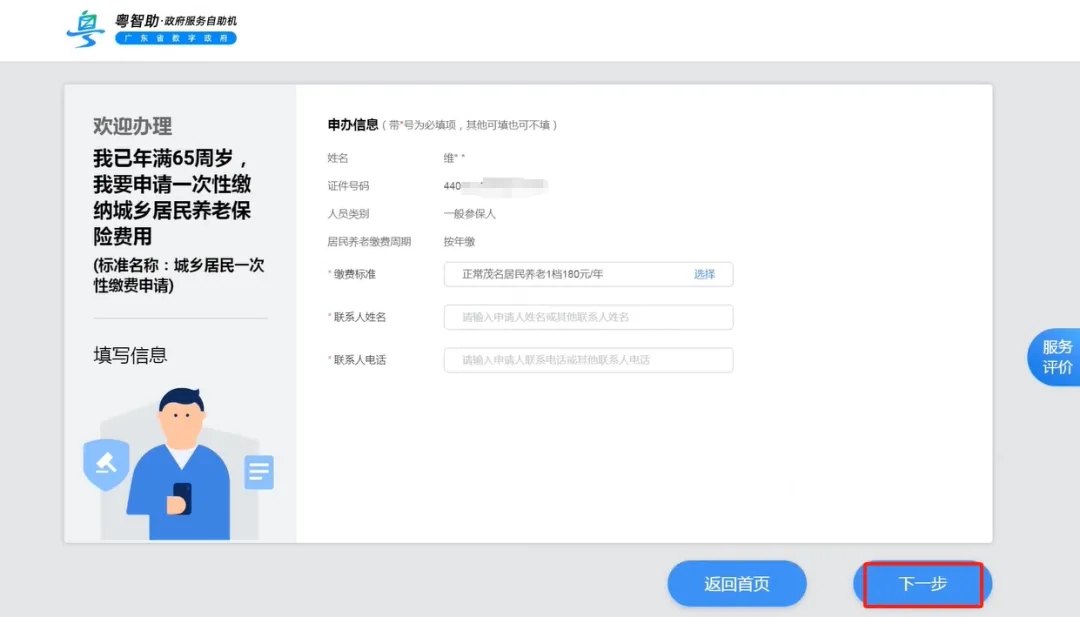Click the 一般参保人 category value
This screenshot has height=617, width=1080.
click(x=470, y=214)
